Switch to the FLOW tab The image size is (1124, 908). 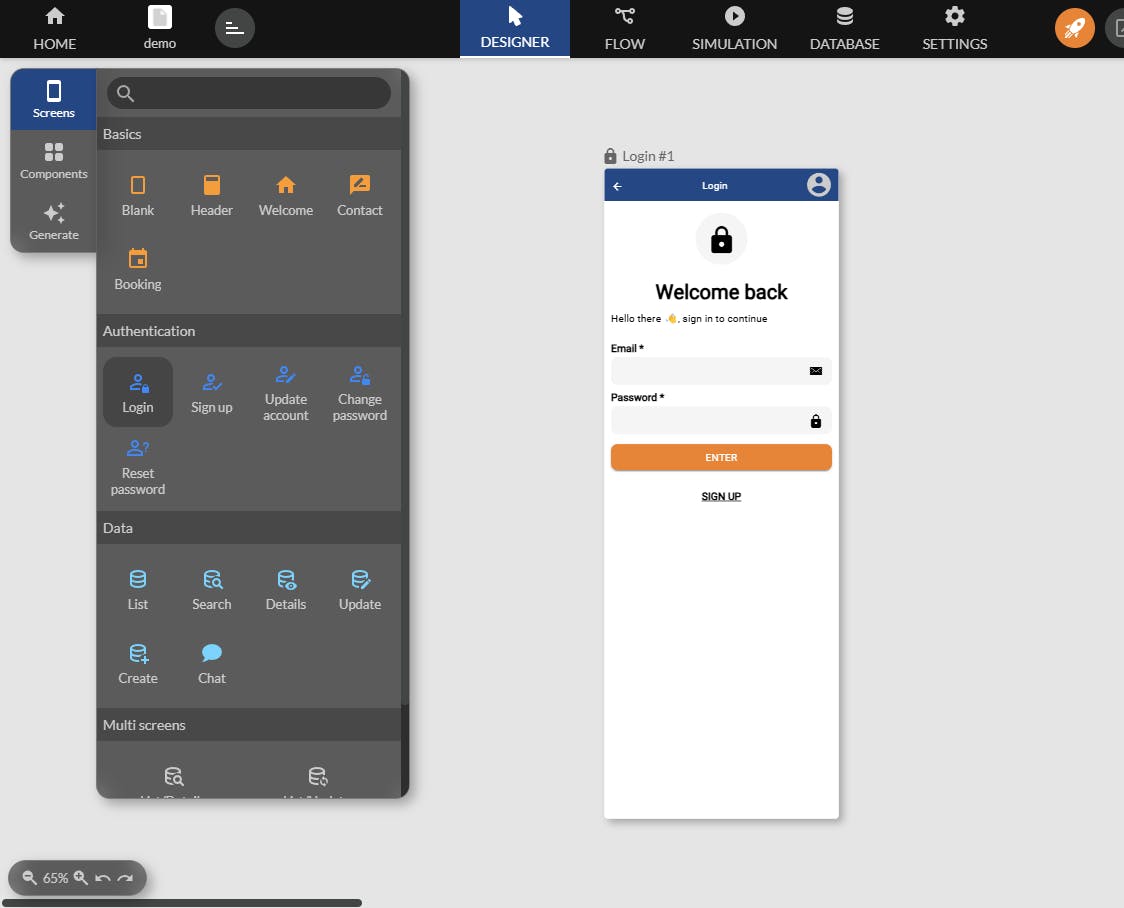pyautogui.click(x=624, y=29)
